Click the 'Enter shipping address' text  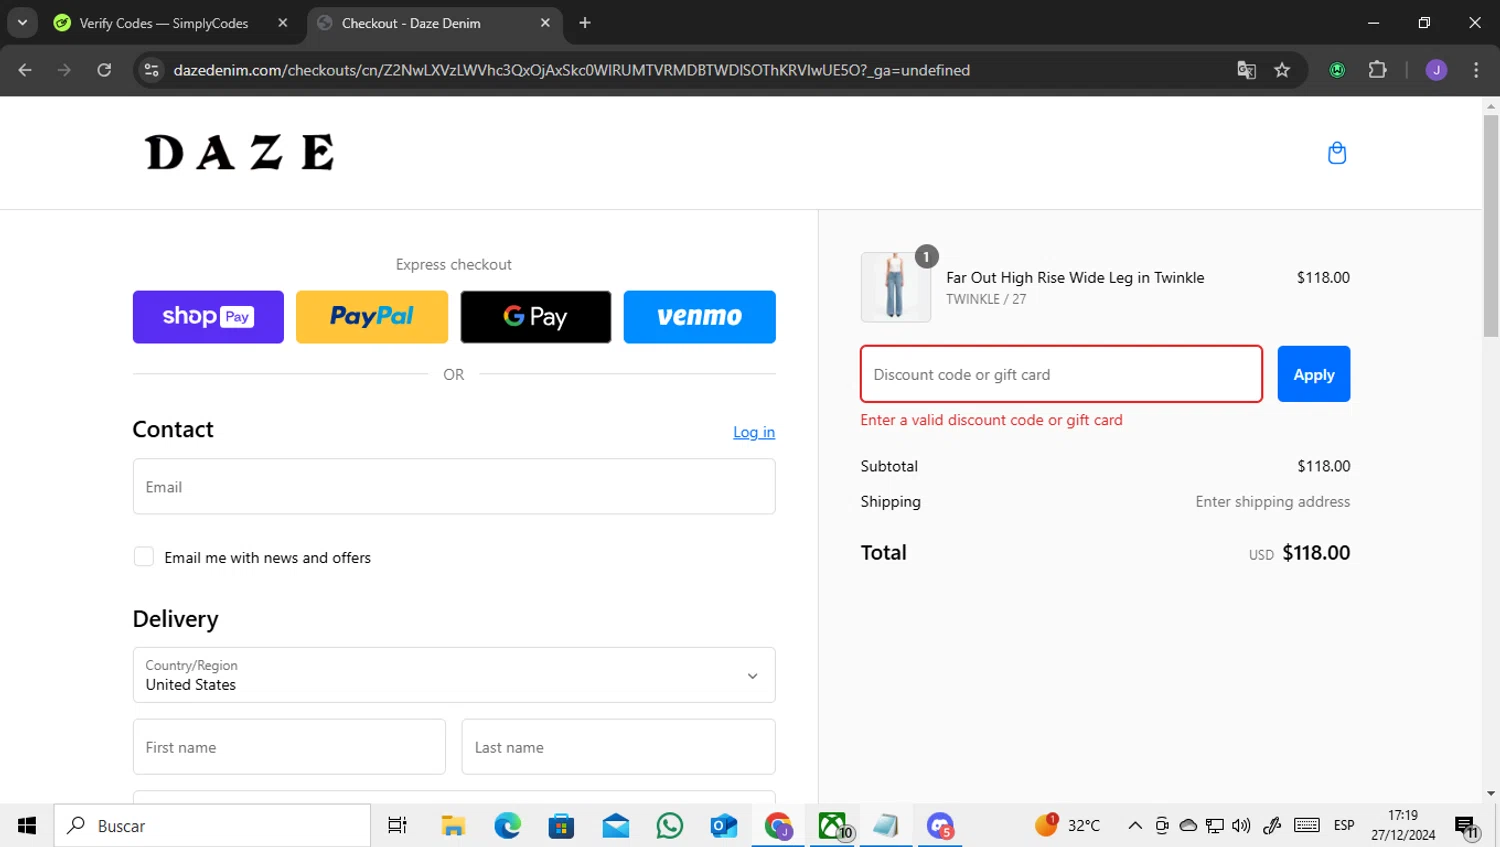1272,502
